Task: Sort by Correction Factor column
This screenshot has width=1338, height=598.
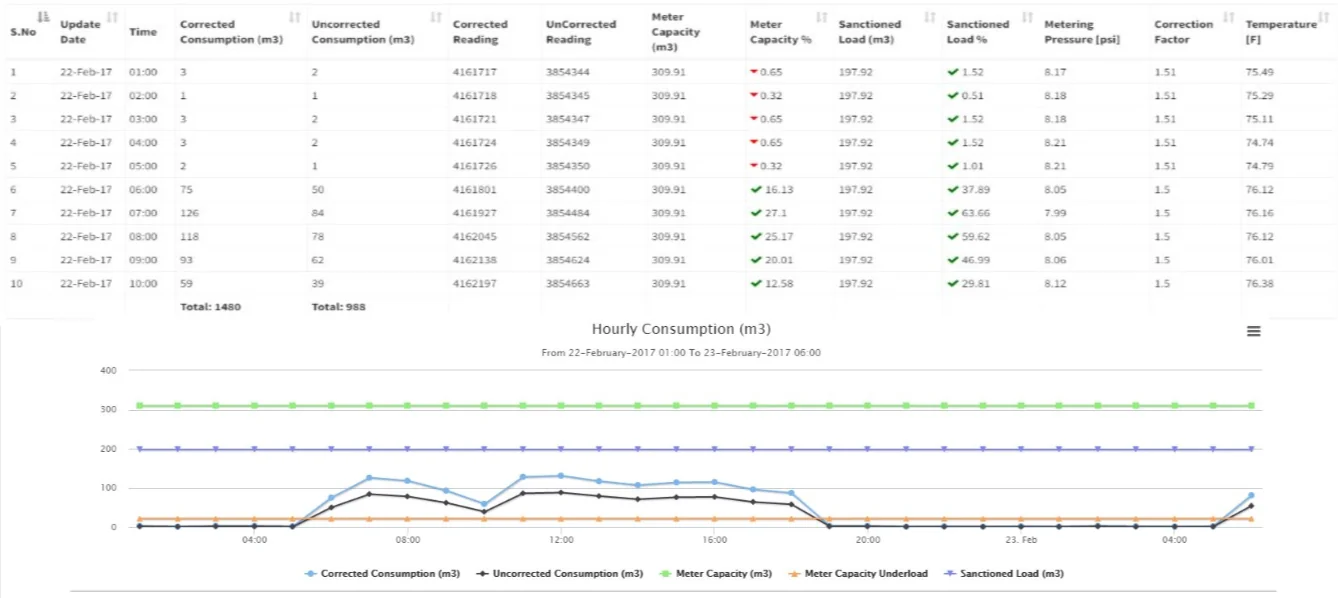Action: pyautogui.click(x=1231, y=18)
